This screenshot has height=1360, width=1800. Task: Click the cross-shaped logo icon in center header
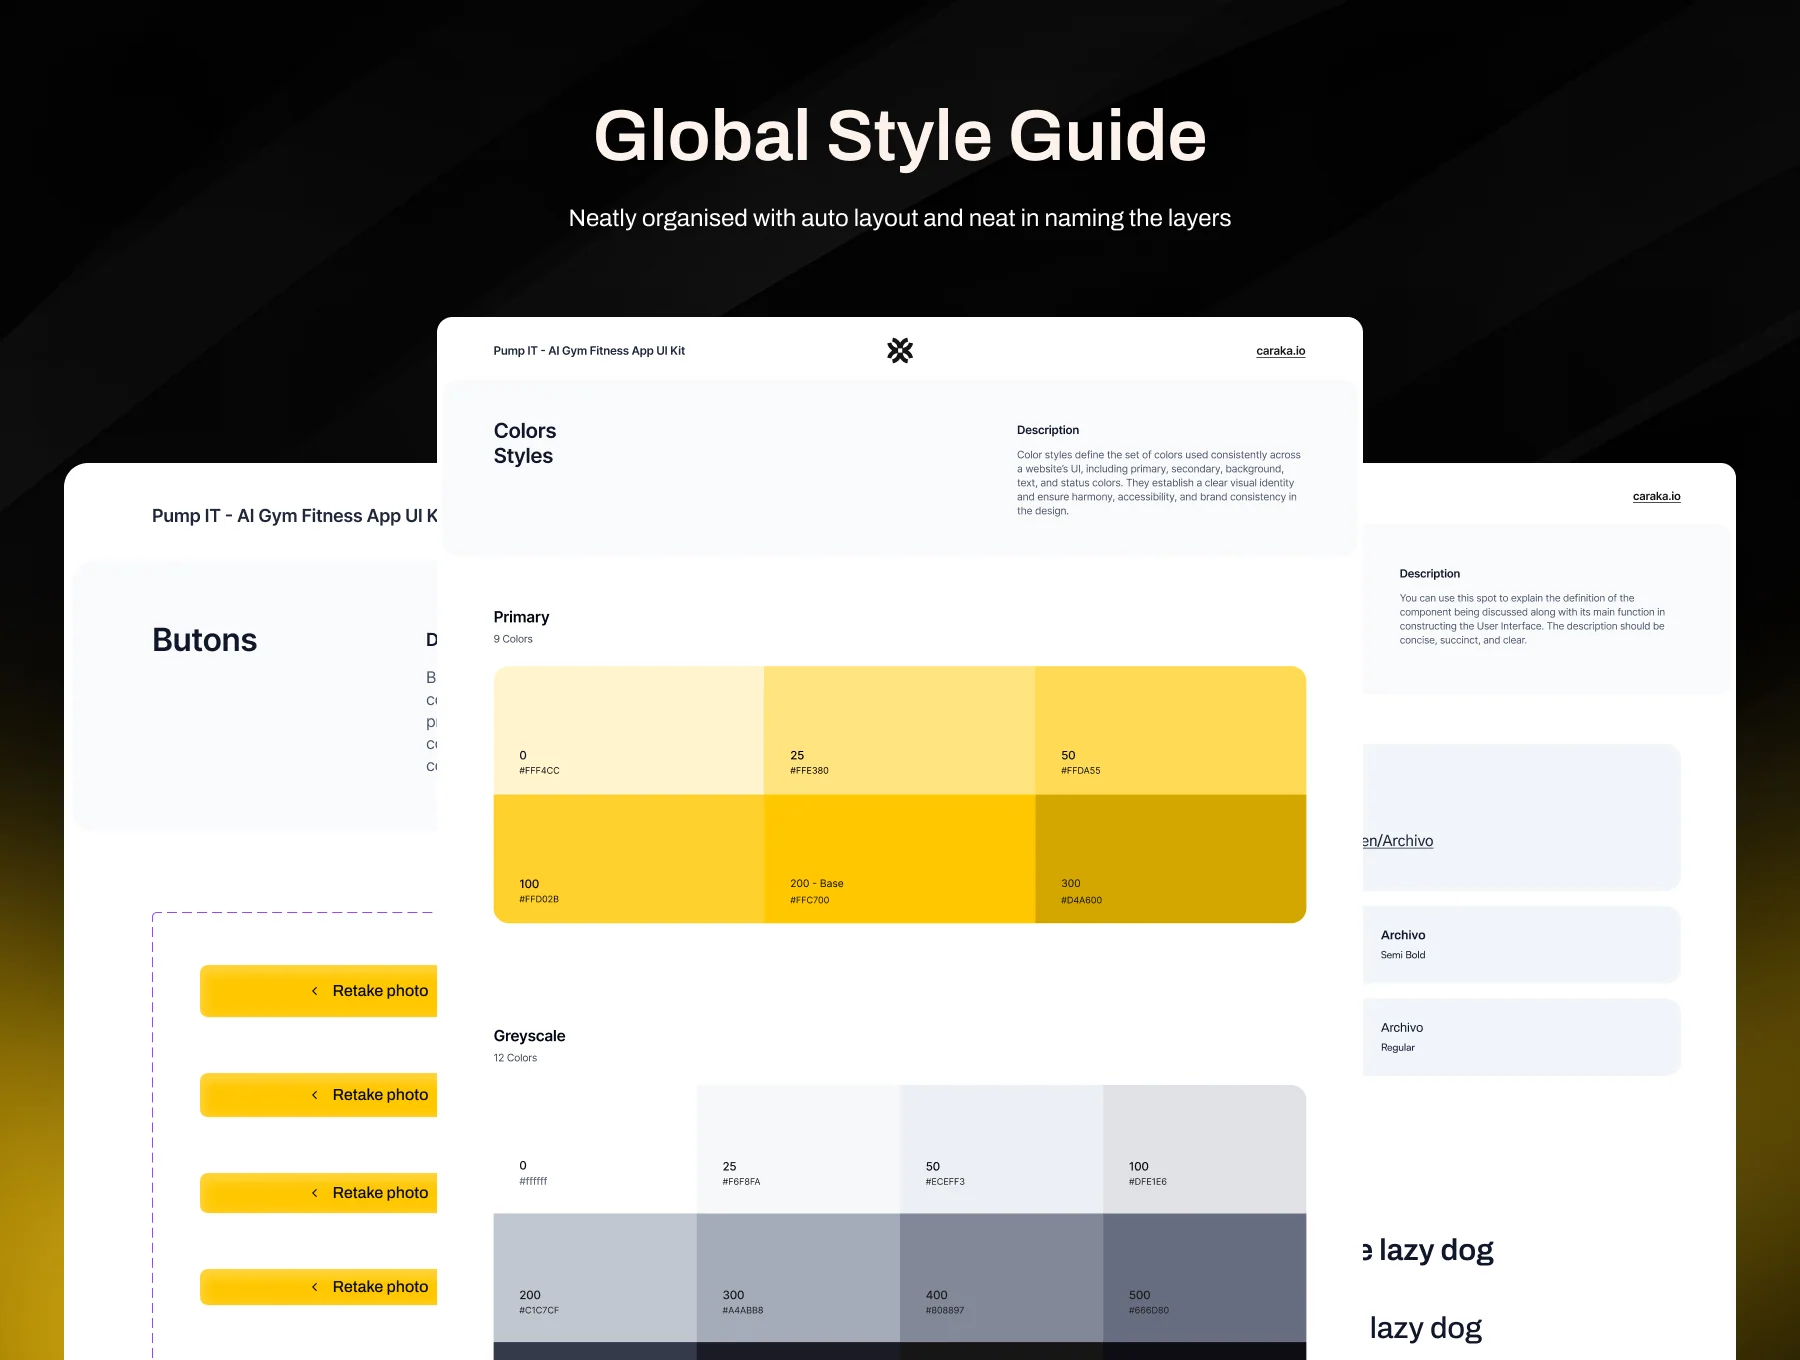coord(900,350)
